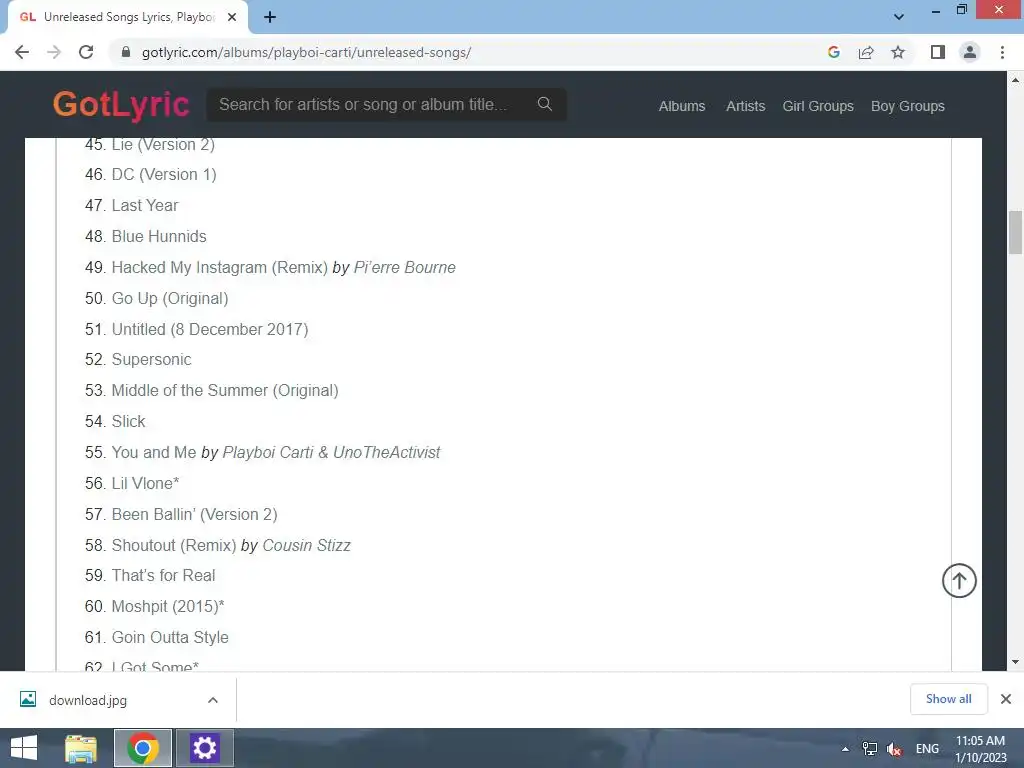Viewport: 1024px width, 768px height.
Task: Open the gear settings app in taskbar
Action: [x=204, y=748]
